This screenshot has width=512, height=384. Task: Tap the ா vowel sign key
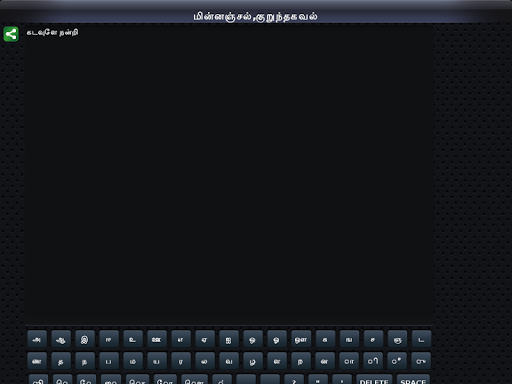coord(349,361)
